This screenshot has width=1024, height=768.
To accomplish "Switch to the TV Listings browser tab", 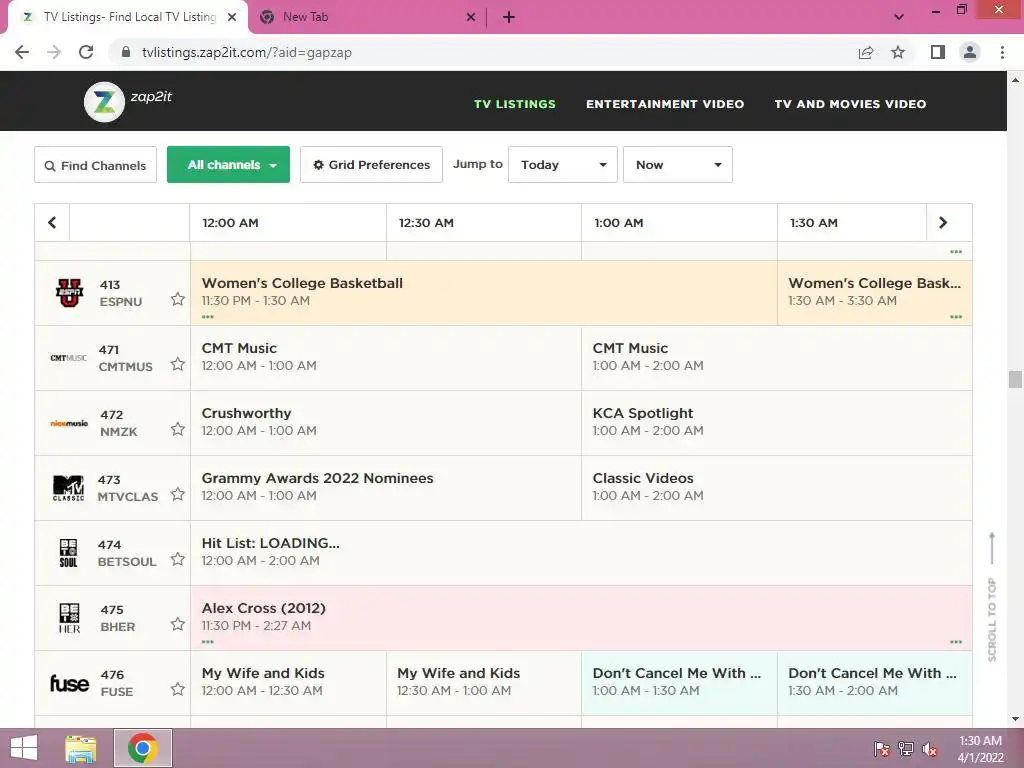I will (129, 17).
